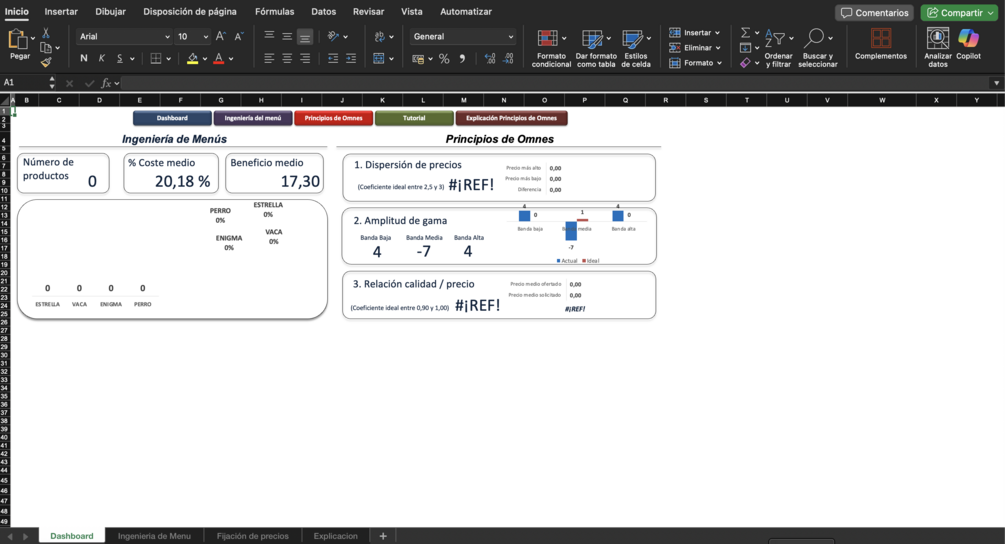Click the green Compartir button
The width and height of the screenshot is (1005, 544).
pos(959,13)
